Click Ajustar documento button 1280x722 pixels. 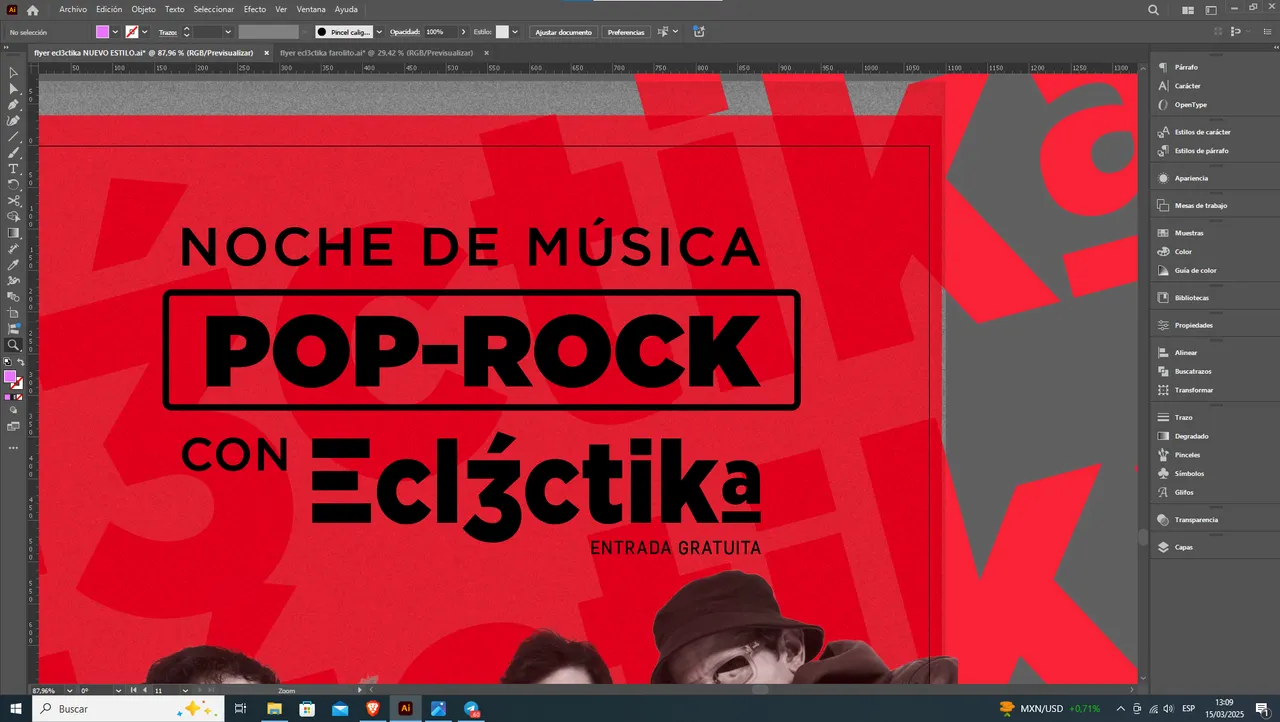pyautogui.click(x=563, y=32)
